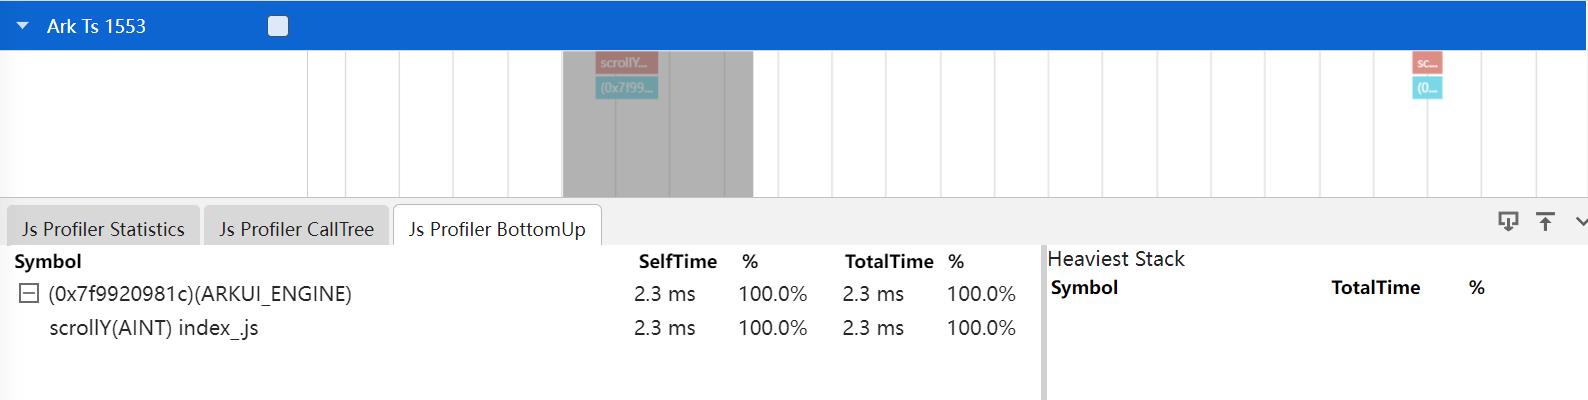The image size is (1588, 400).
Task: Click the red scrollY flame block
Action: 627,63
